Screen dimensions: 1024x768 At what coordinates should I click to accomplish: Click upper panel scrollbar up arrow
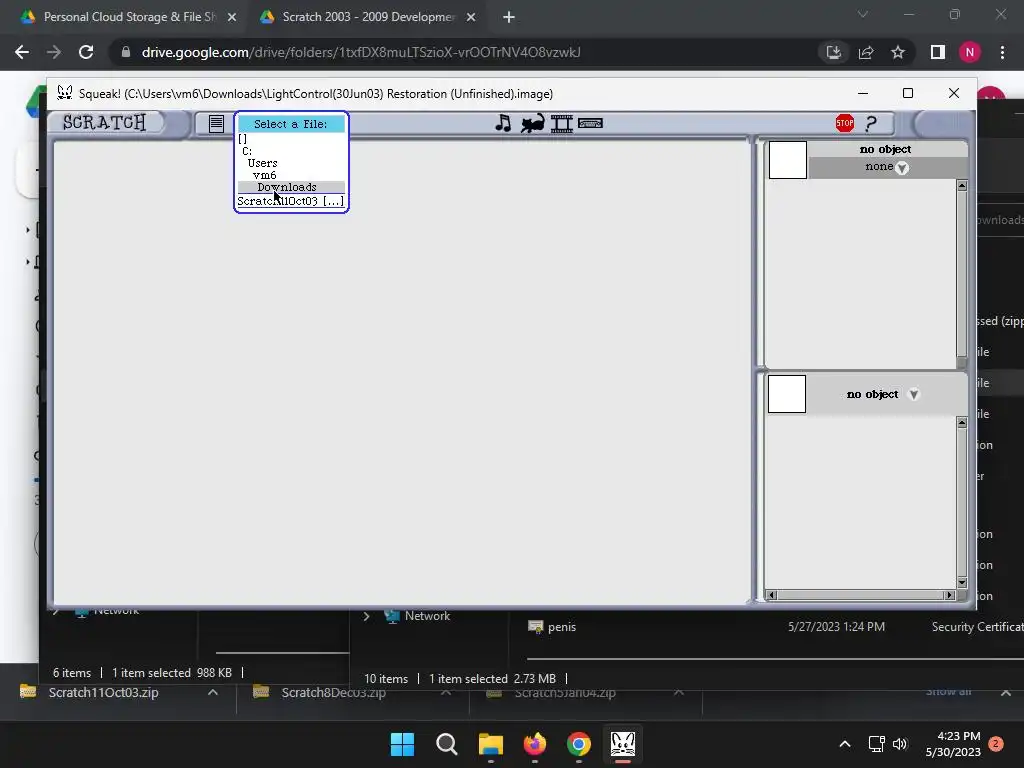(962, 186)
